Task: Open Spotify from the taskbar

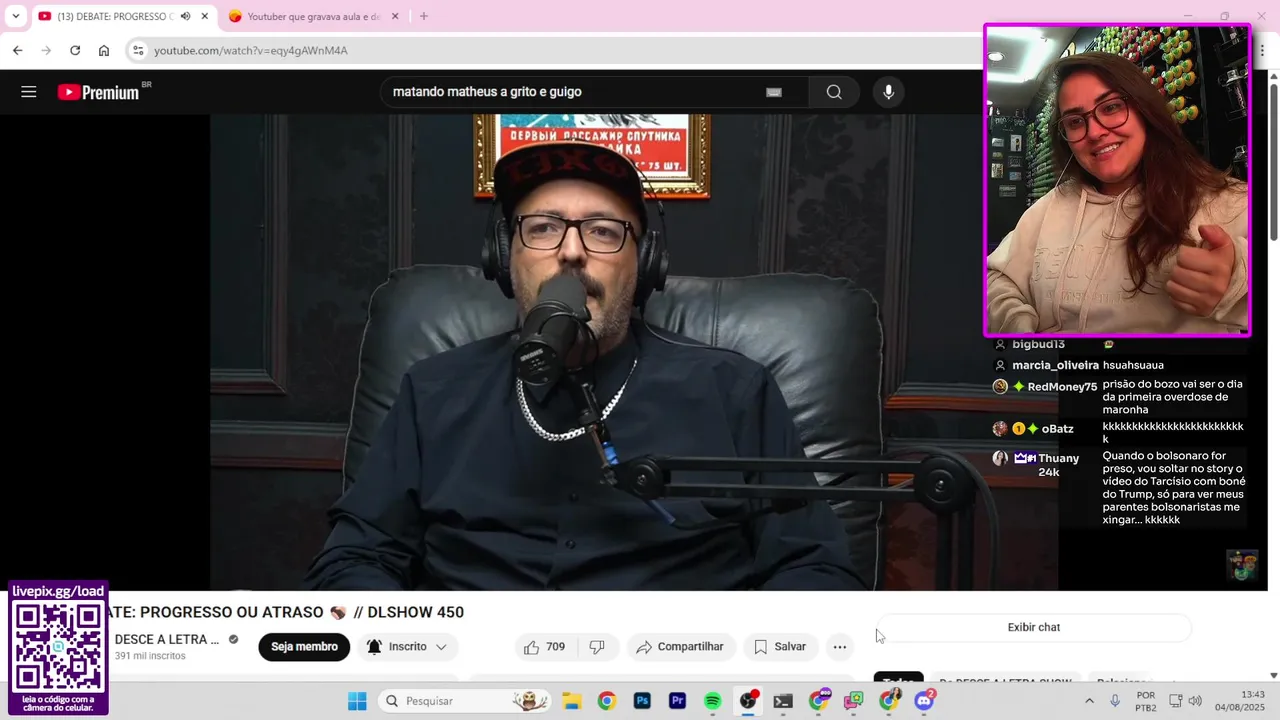Action: click(712, 701)
